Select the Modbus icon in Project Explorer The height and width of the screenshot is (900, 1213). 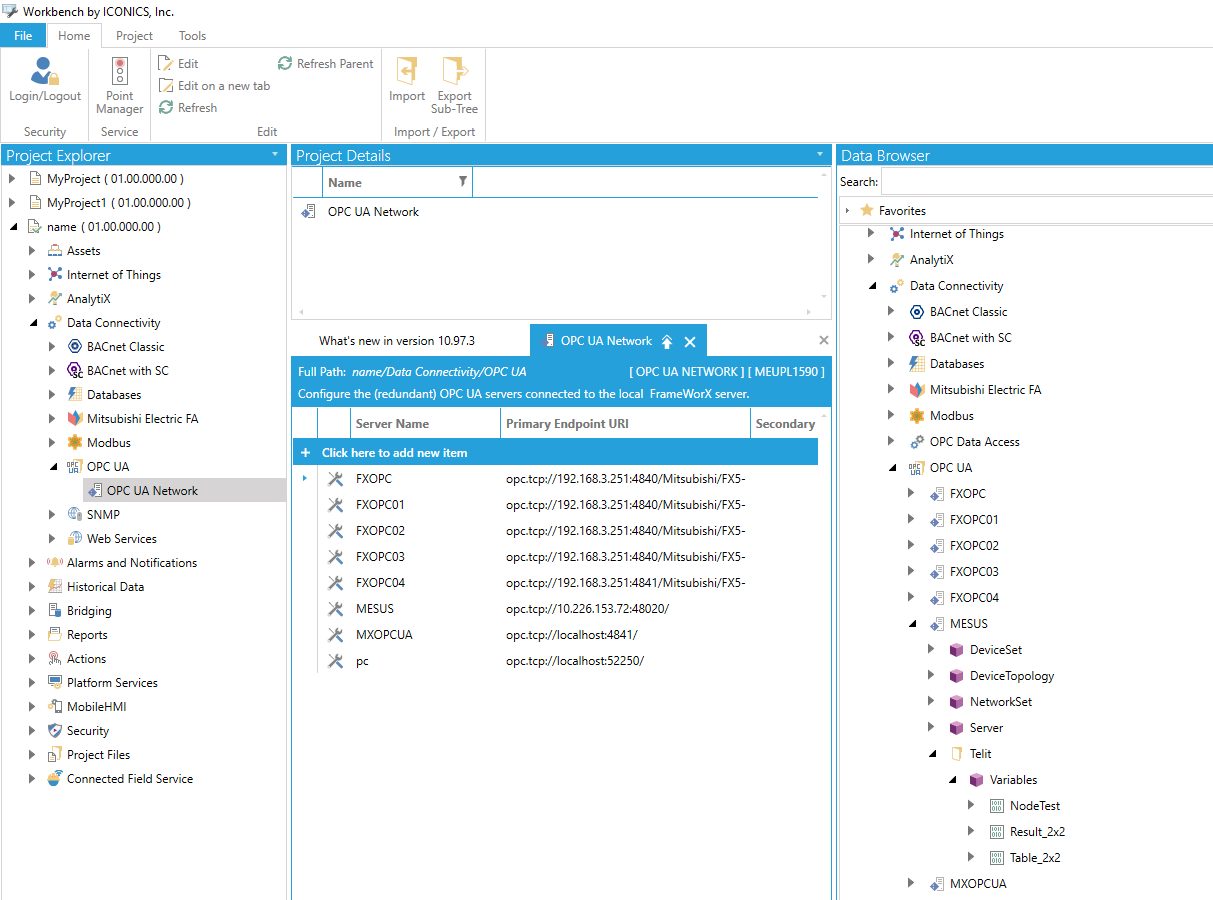pos(75,443)
